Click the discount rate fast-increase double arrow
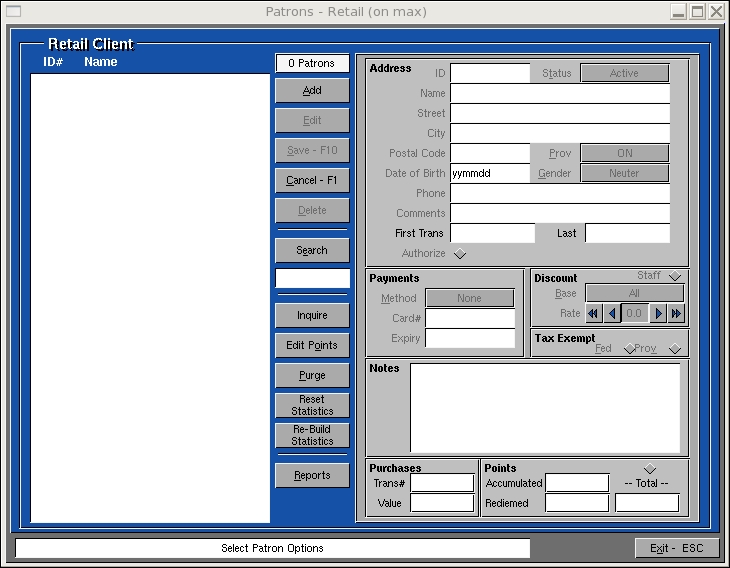 (676, 314)
